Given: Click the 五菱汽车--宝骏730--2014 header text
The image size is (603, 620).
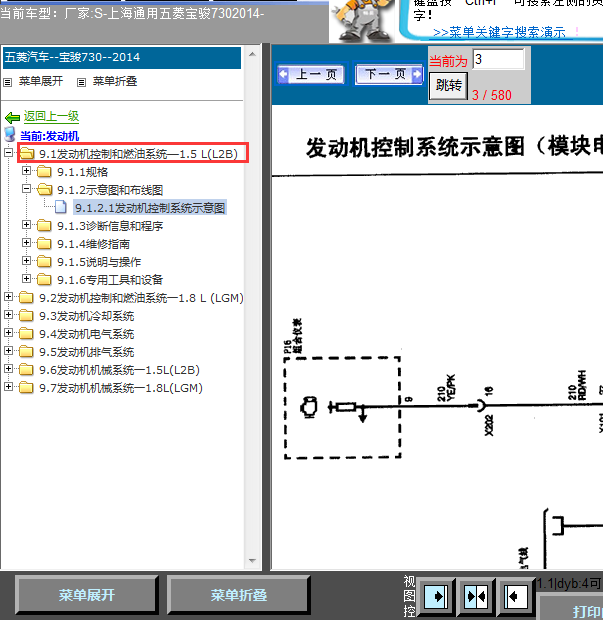Looking at the screenshot, I should click(x=72, y=57).
